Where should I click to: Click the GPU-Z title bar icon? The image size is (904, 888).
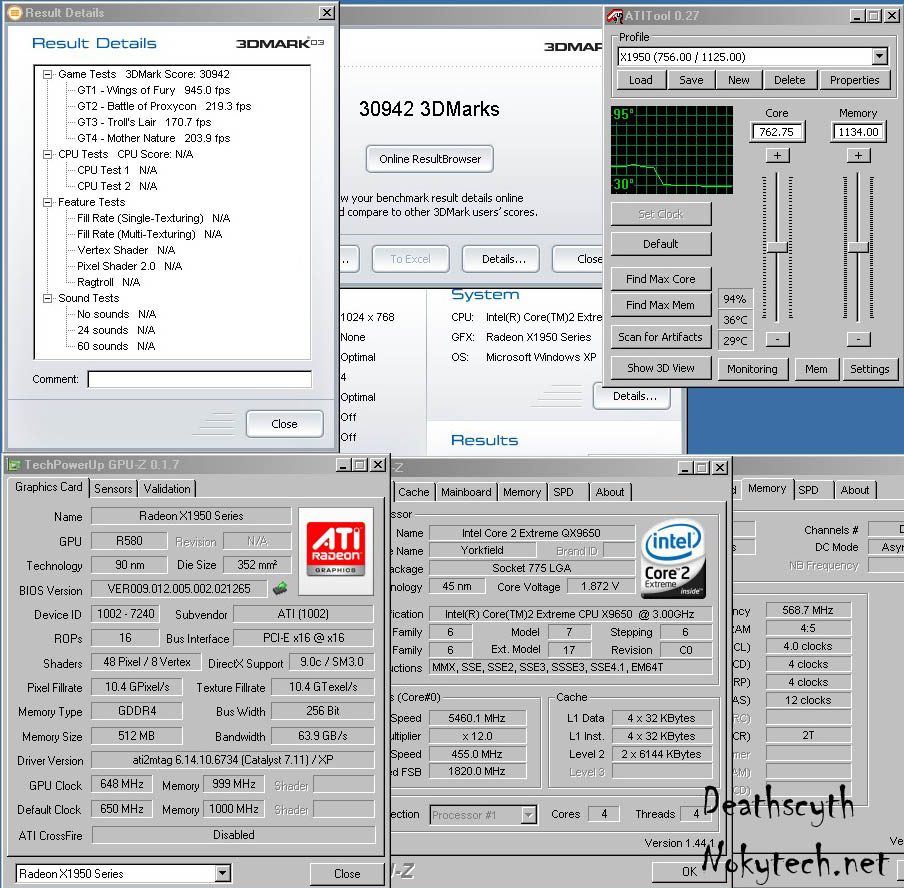(14, 465)
